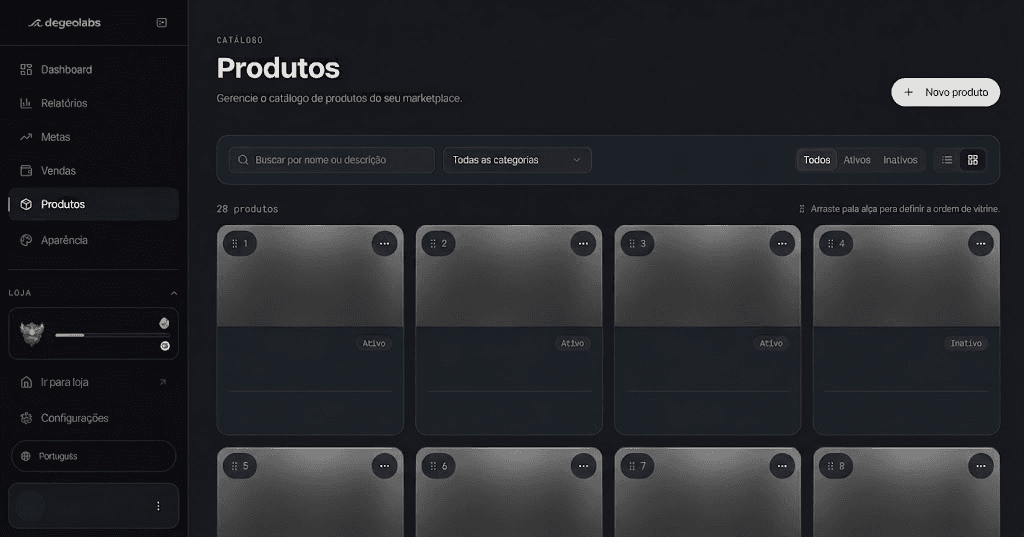The width and height of the screenshot is (1024, 537).
Task: Click the Ir para loja house icon
Action: pos(26,382)
